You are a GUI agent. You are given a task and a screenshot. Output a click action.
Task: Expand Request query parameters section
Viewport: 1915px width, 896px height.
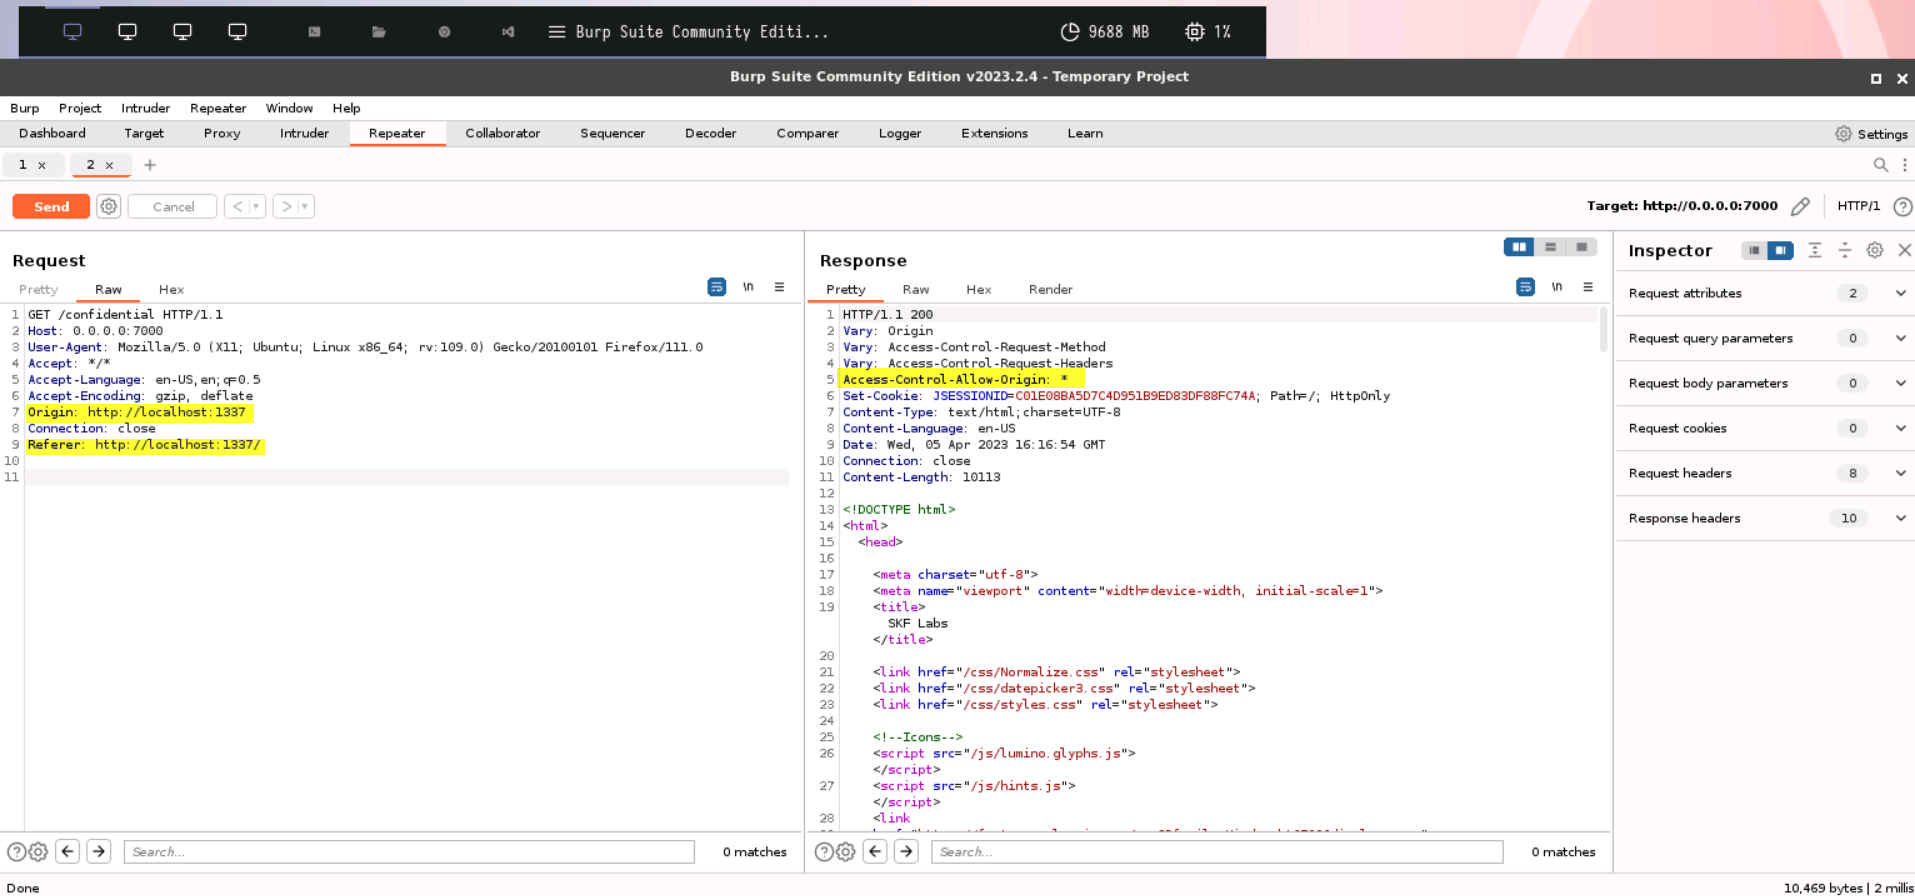[x=1765, y=338]
